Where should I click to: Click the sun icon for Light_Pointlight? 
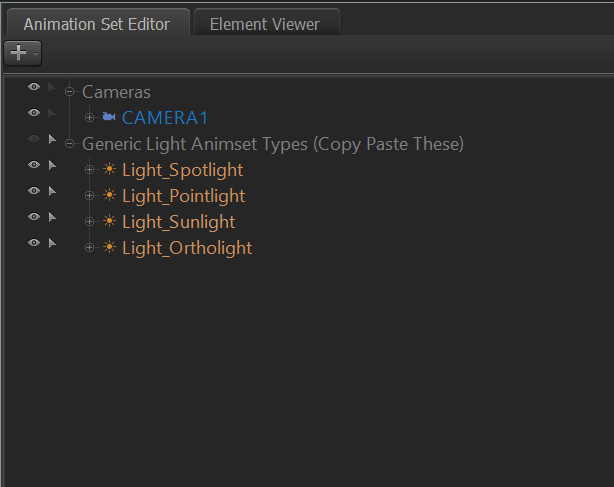[x=109, y=196]
